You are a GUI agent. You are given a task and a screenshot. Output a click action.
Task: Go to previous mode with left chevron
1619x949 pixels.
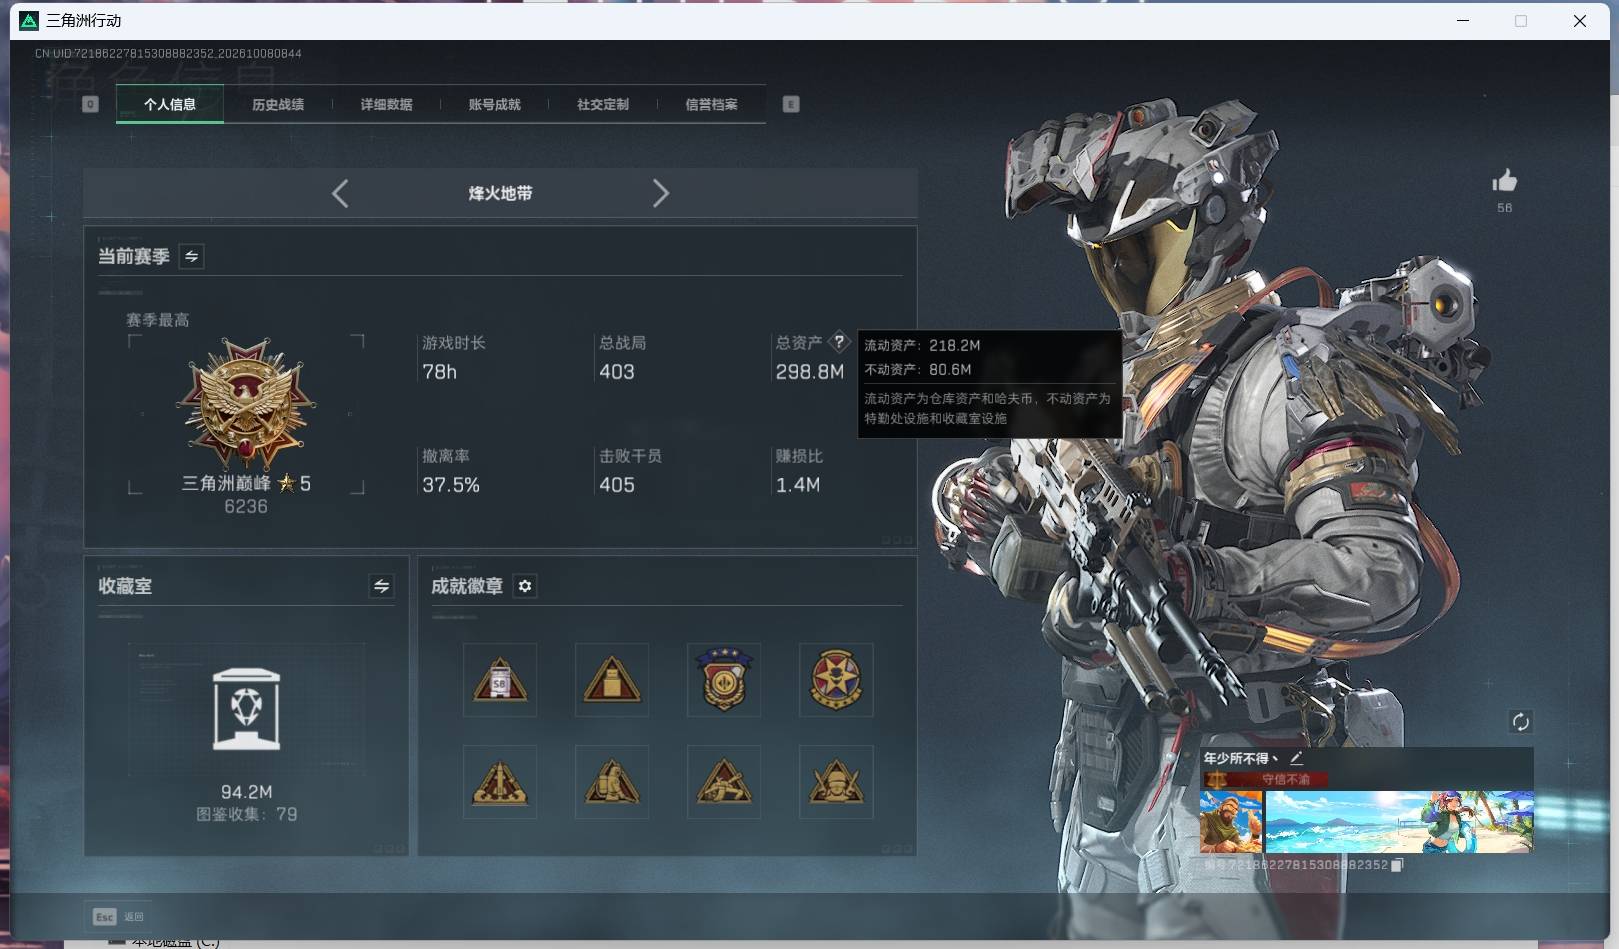[340, 193]
